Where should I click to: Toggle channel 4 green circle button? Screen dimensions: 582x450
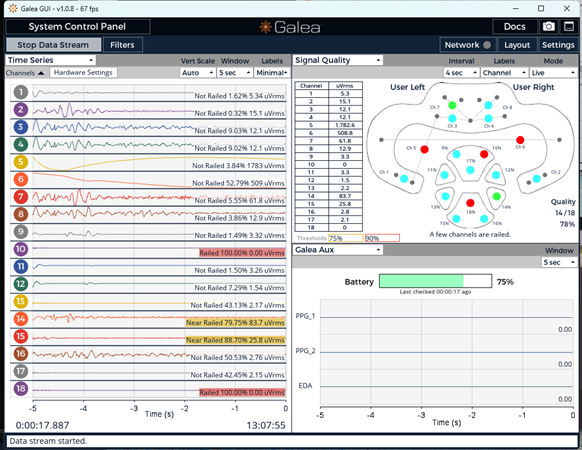coord(21,144)
